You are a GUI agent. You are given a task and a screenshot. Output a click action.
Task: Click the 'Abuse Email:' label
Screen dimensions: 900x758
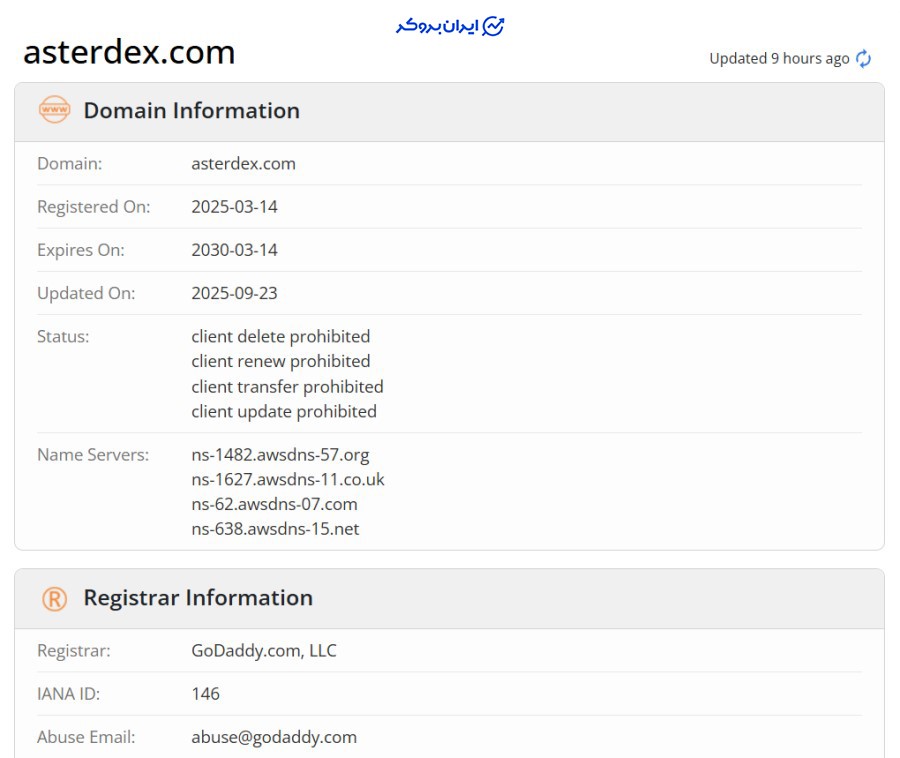(x=86, y=737)
